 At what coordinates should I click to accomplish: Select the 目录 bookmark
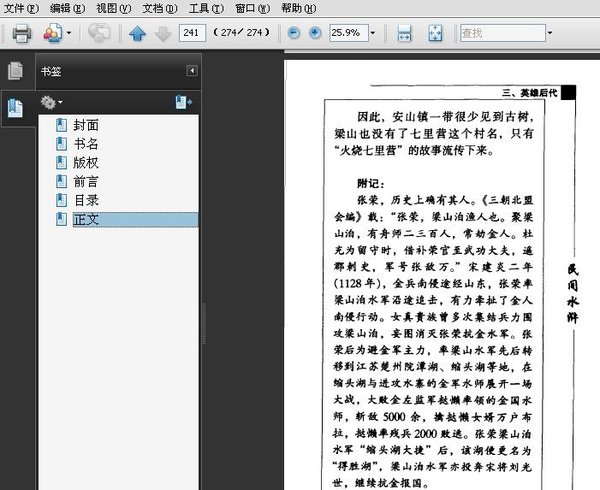86,200
